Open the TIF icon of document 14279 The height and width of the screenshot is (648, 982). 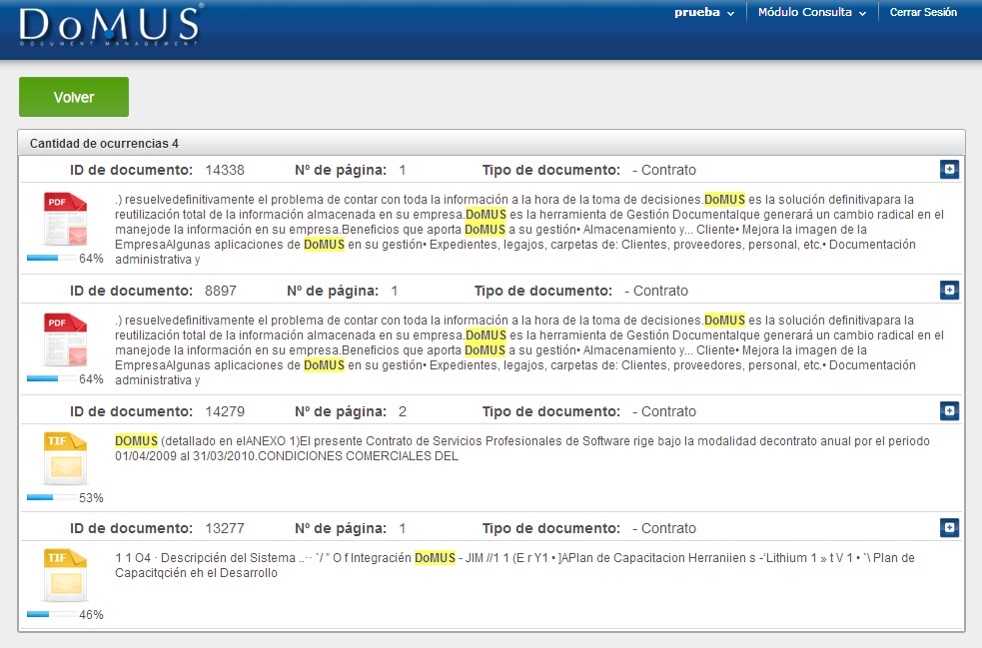65,458
